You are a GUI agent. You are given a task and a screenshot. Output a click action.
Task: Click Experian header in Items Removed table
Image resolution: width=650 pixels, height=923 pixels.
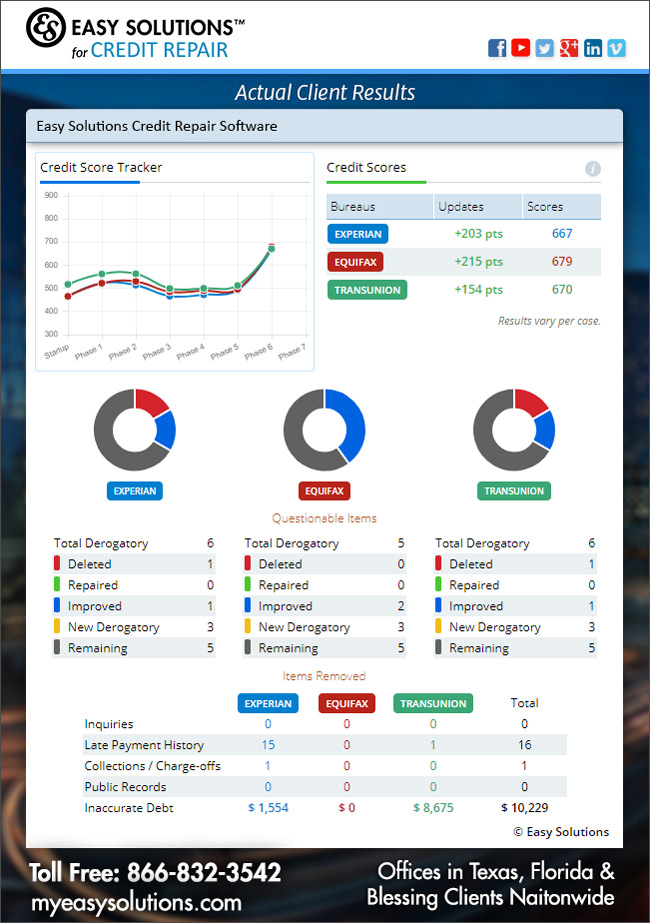(268, 703)
